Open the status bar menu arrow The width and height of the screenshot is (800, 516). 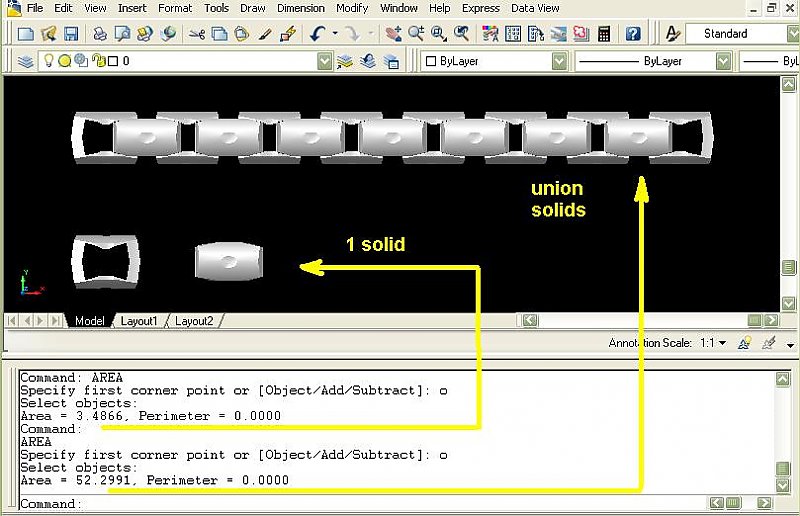coord(790,346)
